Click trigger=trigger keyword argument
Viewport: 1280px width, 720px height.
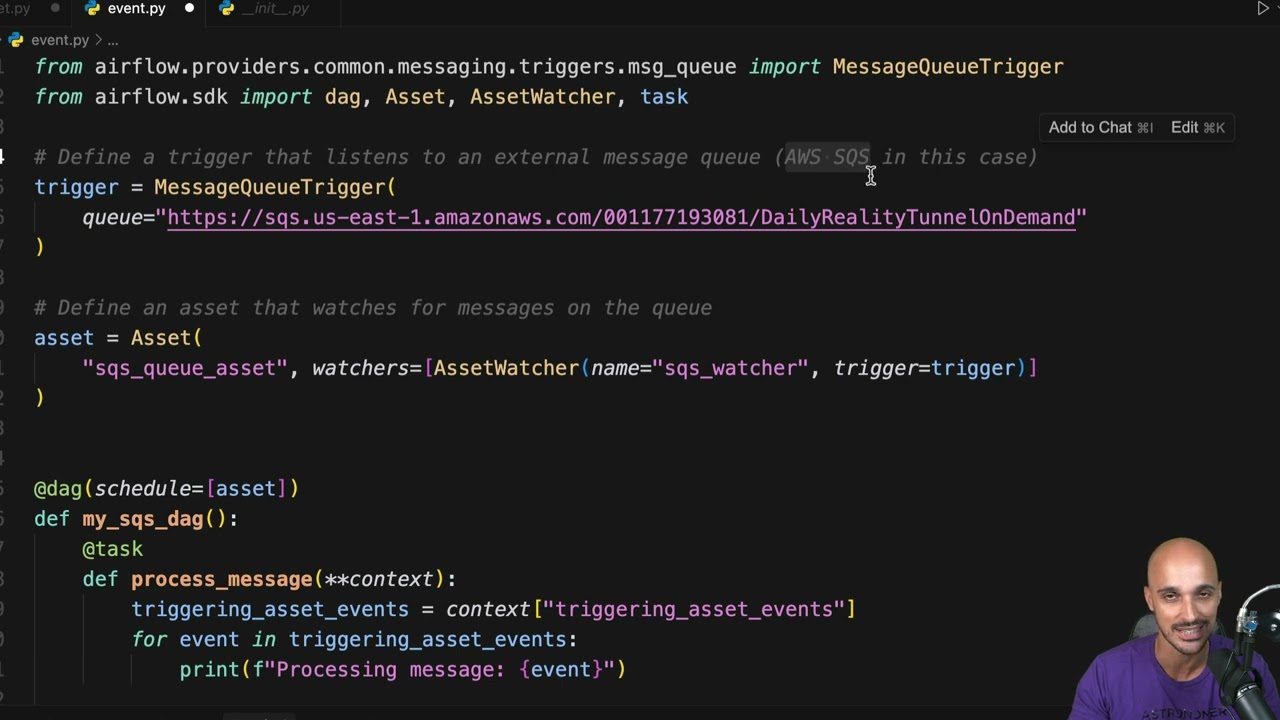[925, 368]
